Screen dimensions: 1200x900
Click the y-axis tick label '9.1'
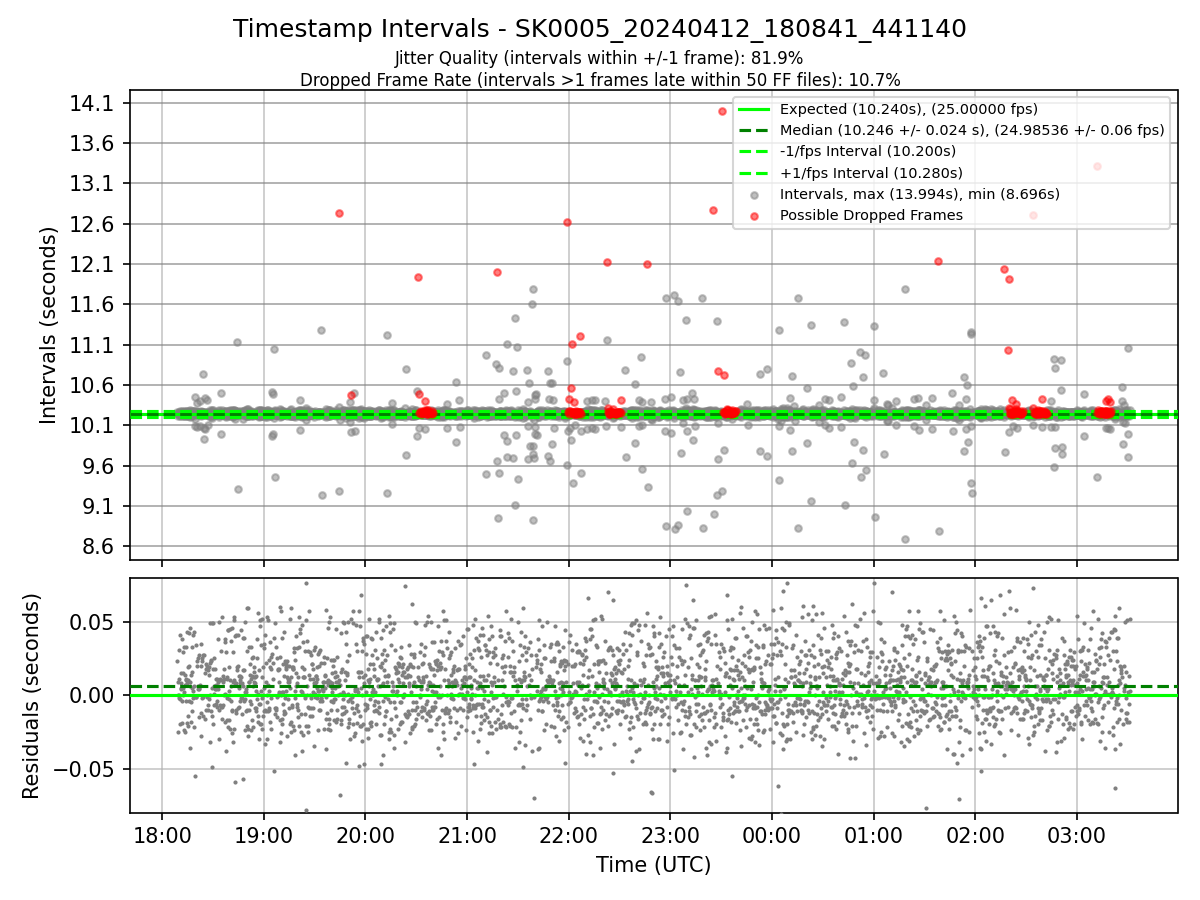[99, 507]
